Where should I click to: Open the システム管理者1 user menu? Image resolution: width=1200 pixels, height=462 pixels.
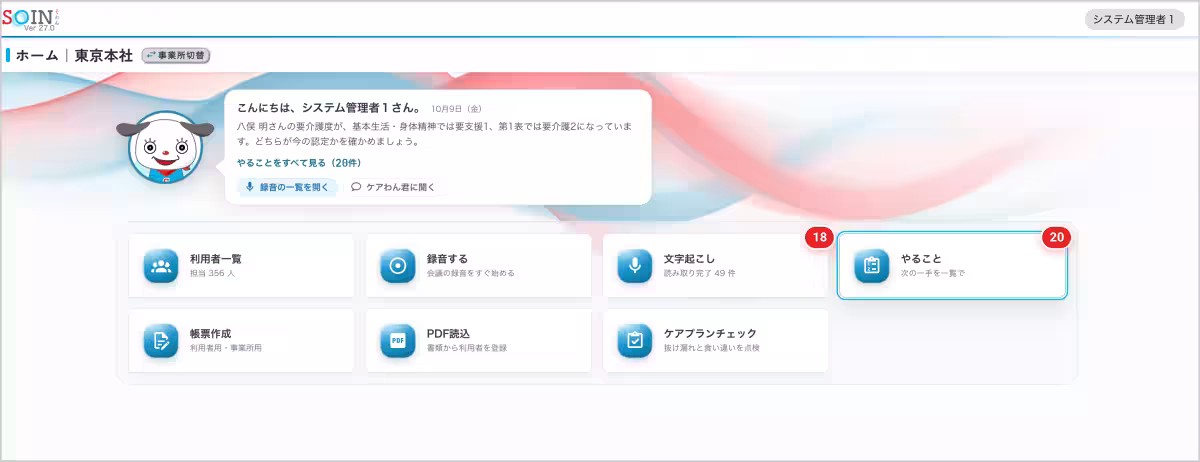tap(1133, 19)
